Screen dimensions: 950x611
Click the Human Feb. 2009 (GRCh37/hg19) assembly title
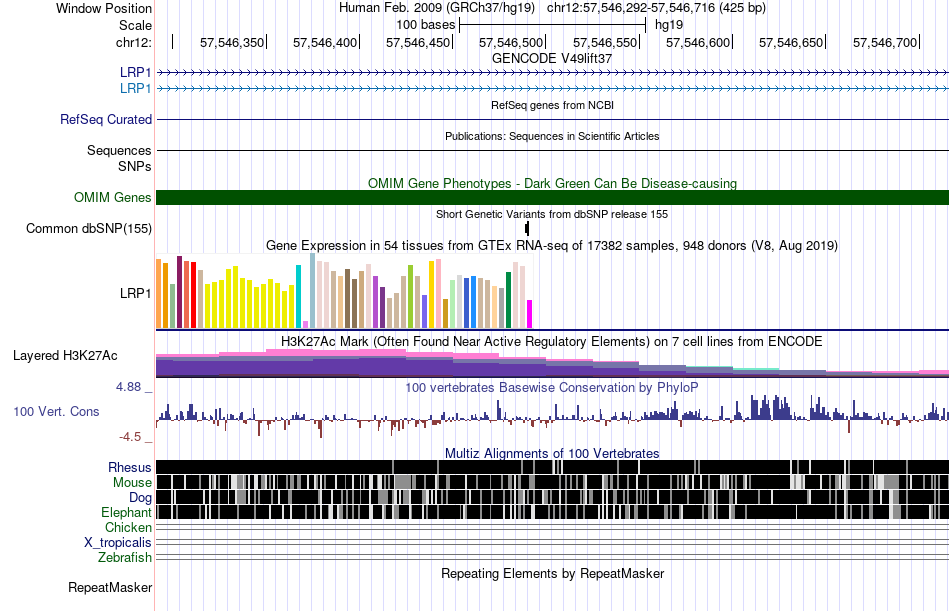click(437, 8)
